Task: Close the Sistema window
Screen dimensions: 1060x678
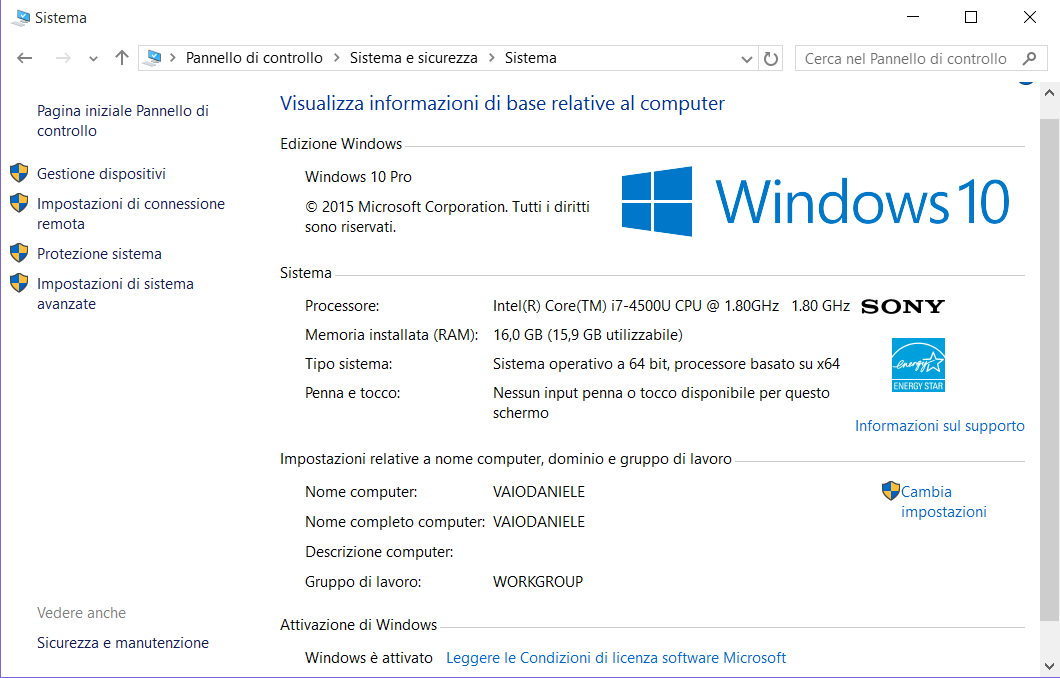Action: tap(1030, 17)
